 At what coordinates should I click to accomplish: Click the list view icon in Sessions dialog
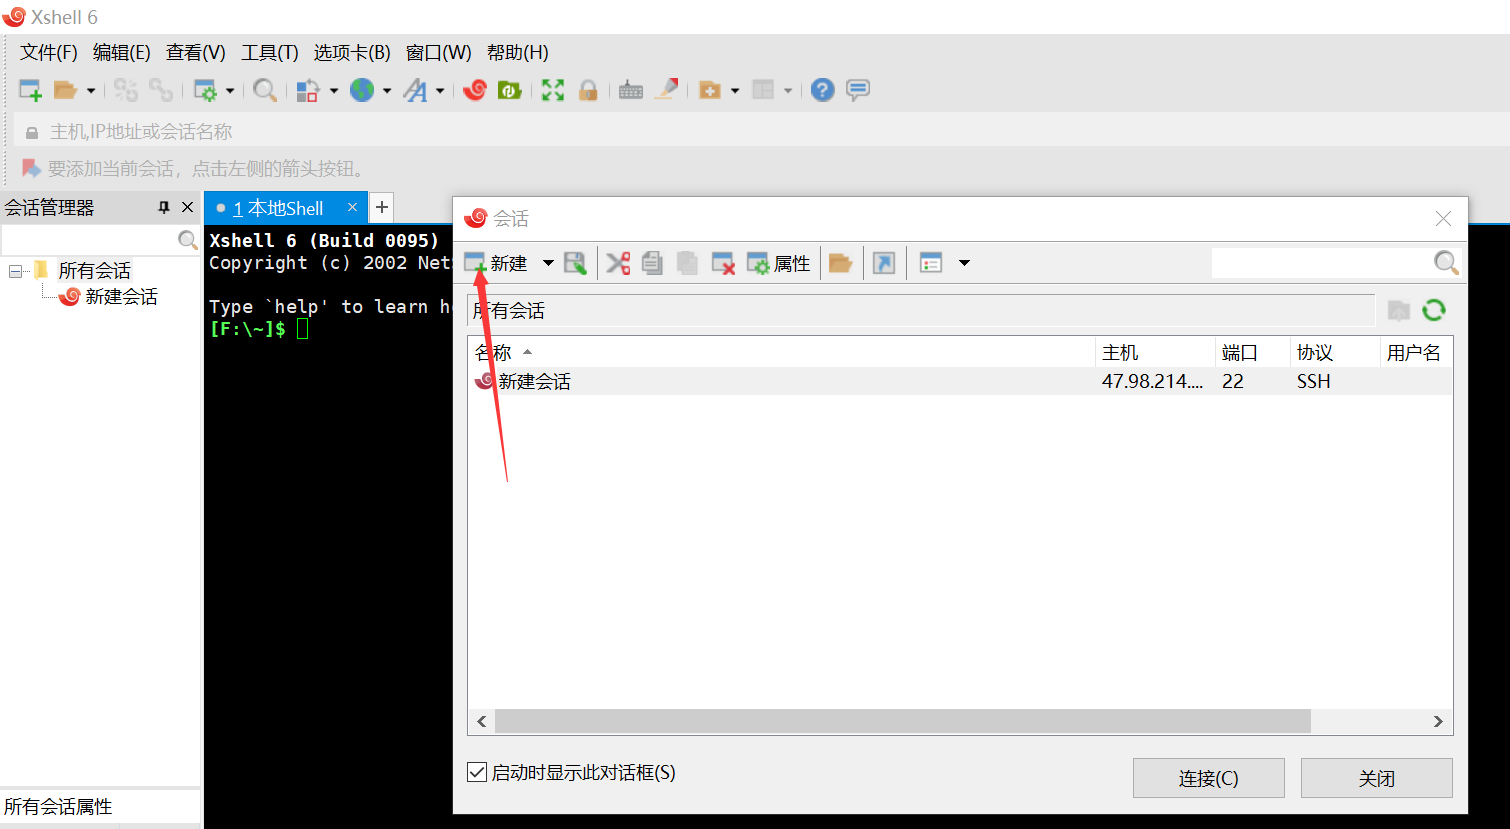(931, 263)
